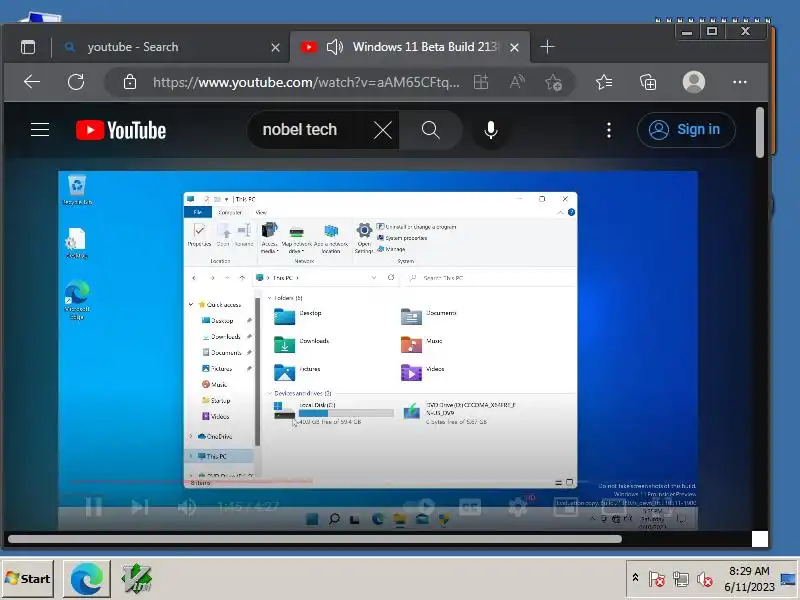Open the gVim taskbar icon
The height and width of the screenshot is (600, 800).
(136, 579)
